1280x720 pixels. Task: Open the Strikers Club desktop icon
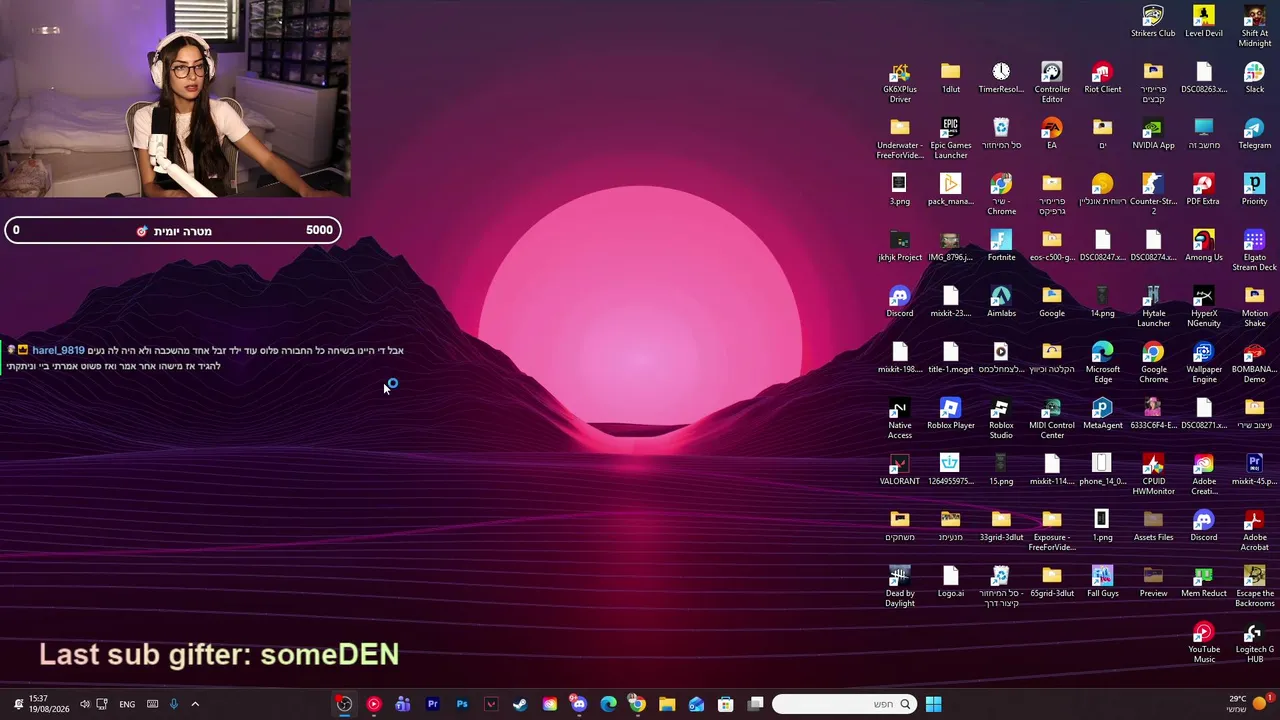[1153, 21]
